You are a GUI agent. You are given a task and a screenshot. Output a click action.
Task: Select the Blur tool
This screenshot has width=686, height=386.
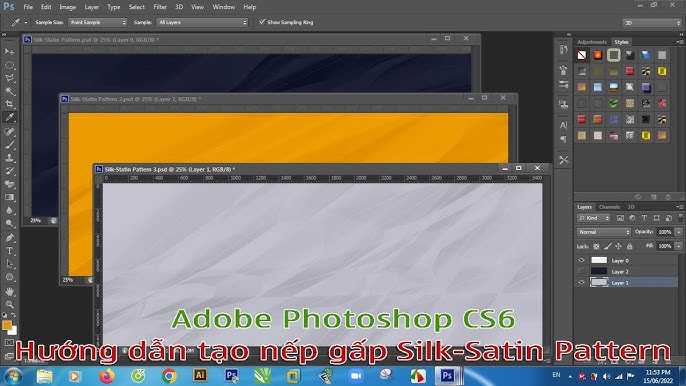[x=9, y=211]
